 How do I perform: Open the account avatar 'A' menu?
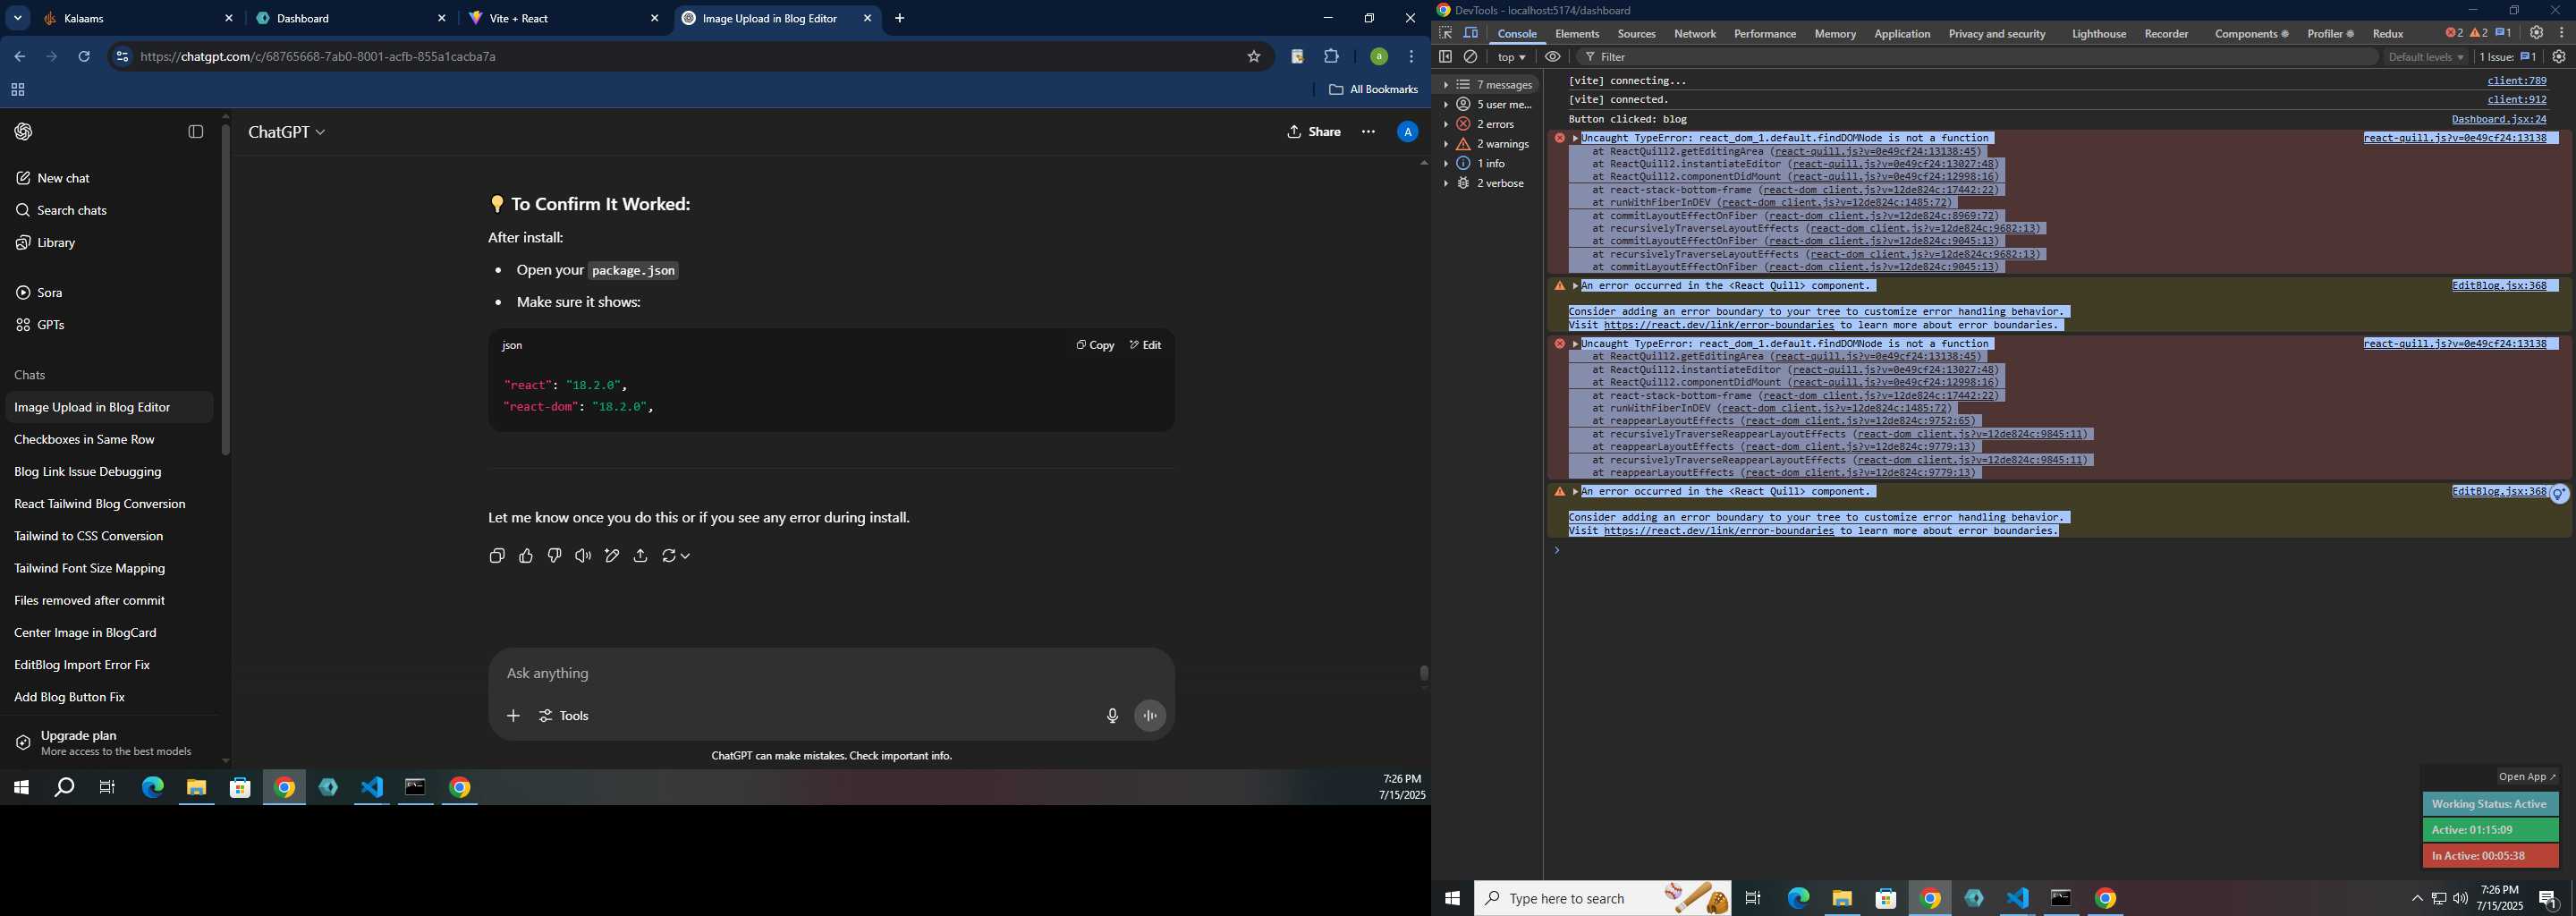click(x=1407, y=132)
